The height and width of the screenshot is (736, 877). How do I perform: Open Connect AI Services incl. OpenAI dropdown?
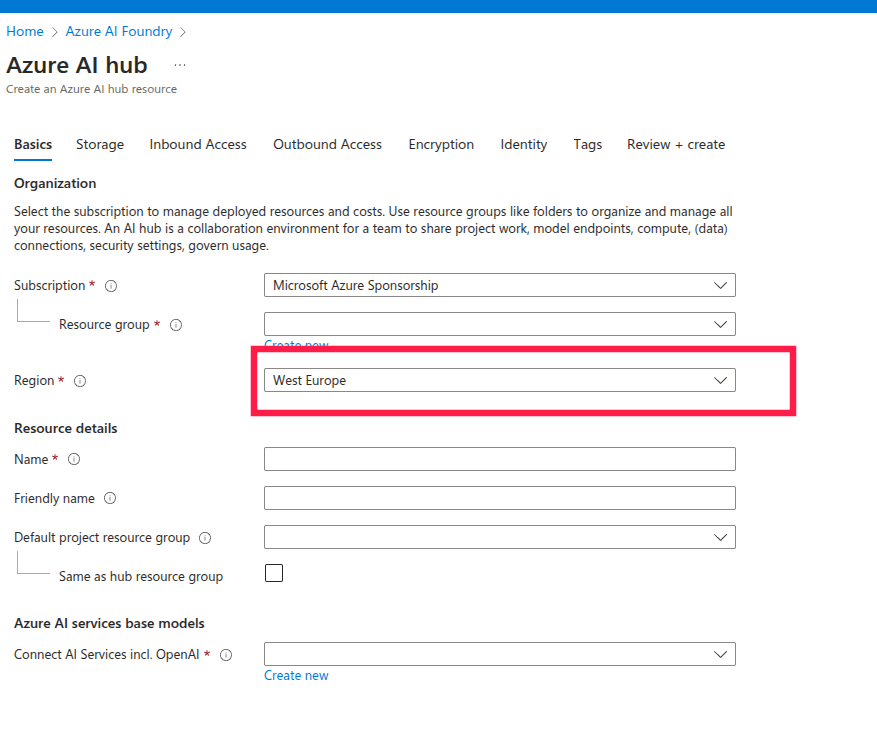499,654
